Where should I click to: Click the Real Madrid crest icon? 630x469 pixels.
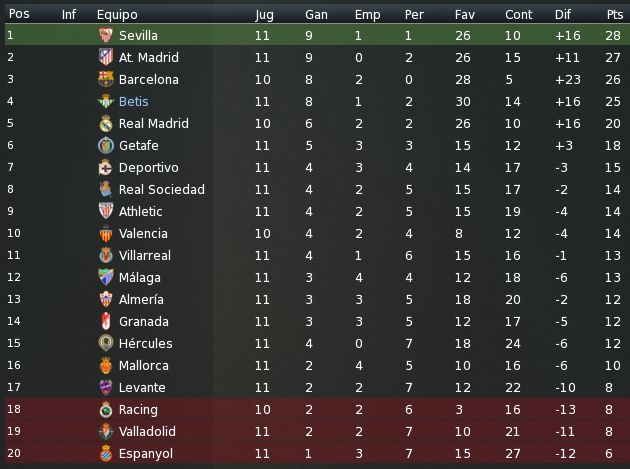(106, 123)
